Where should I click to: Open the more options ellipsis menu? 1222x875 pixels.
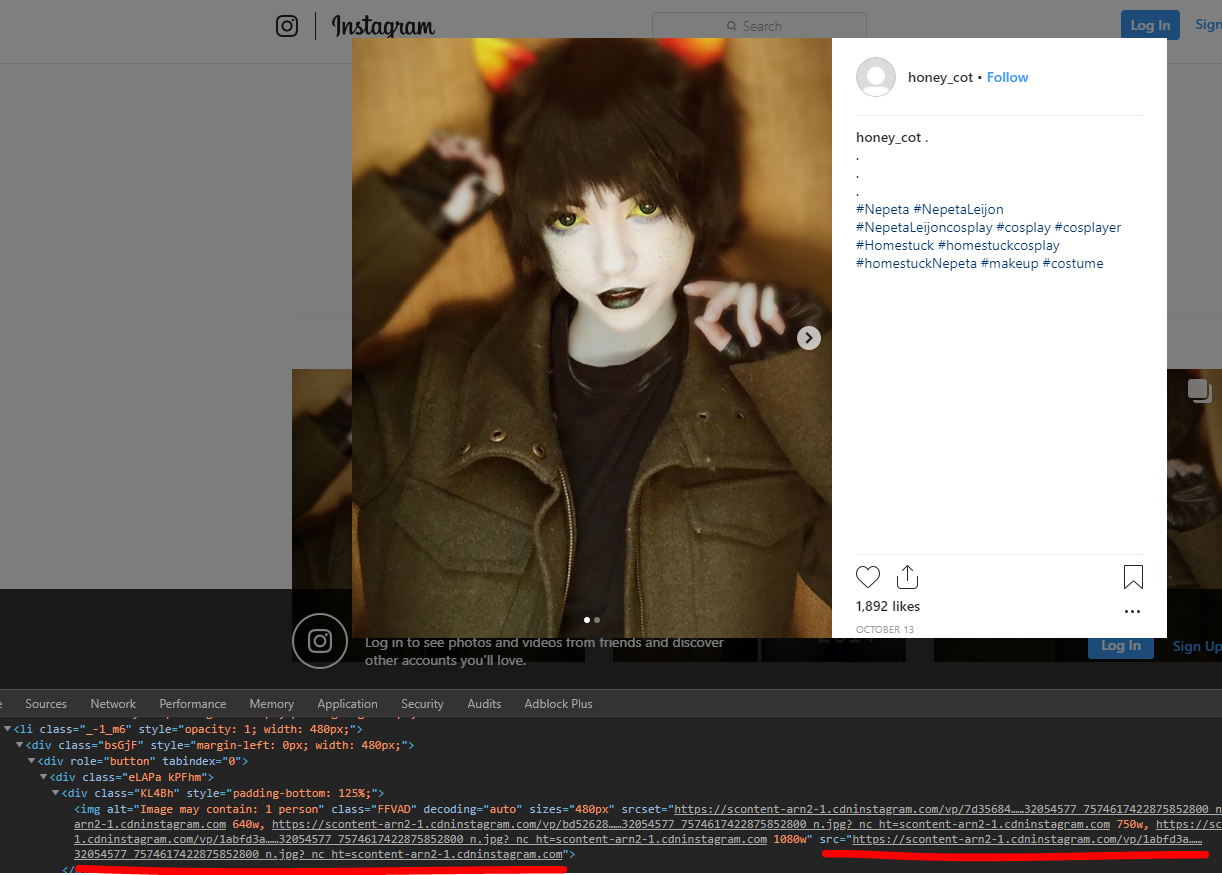pos(1132,611)
